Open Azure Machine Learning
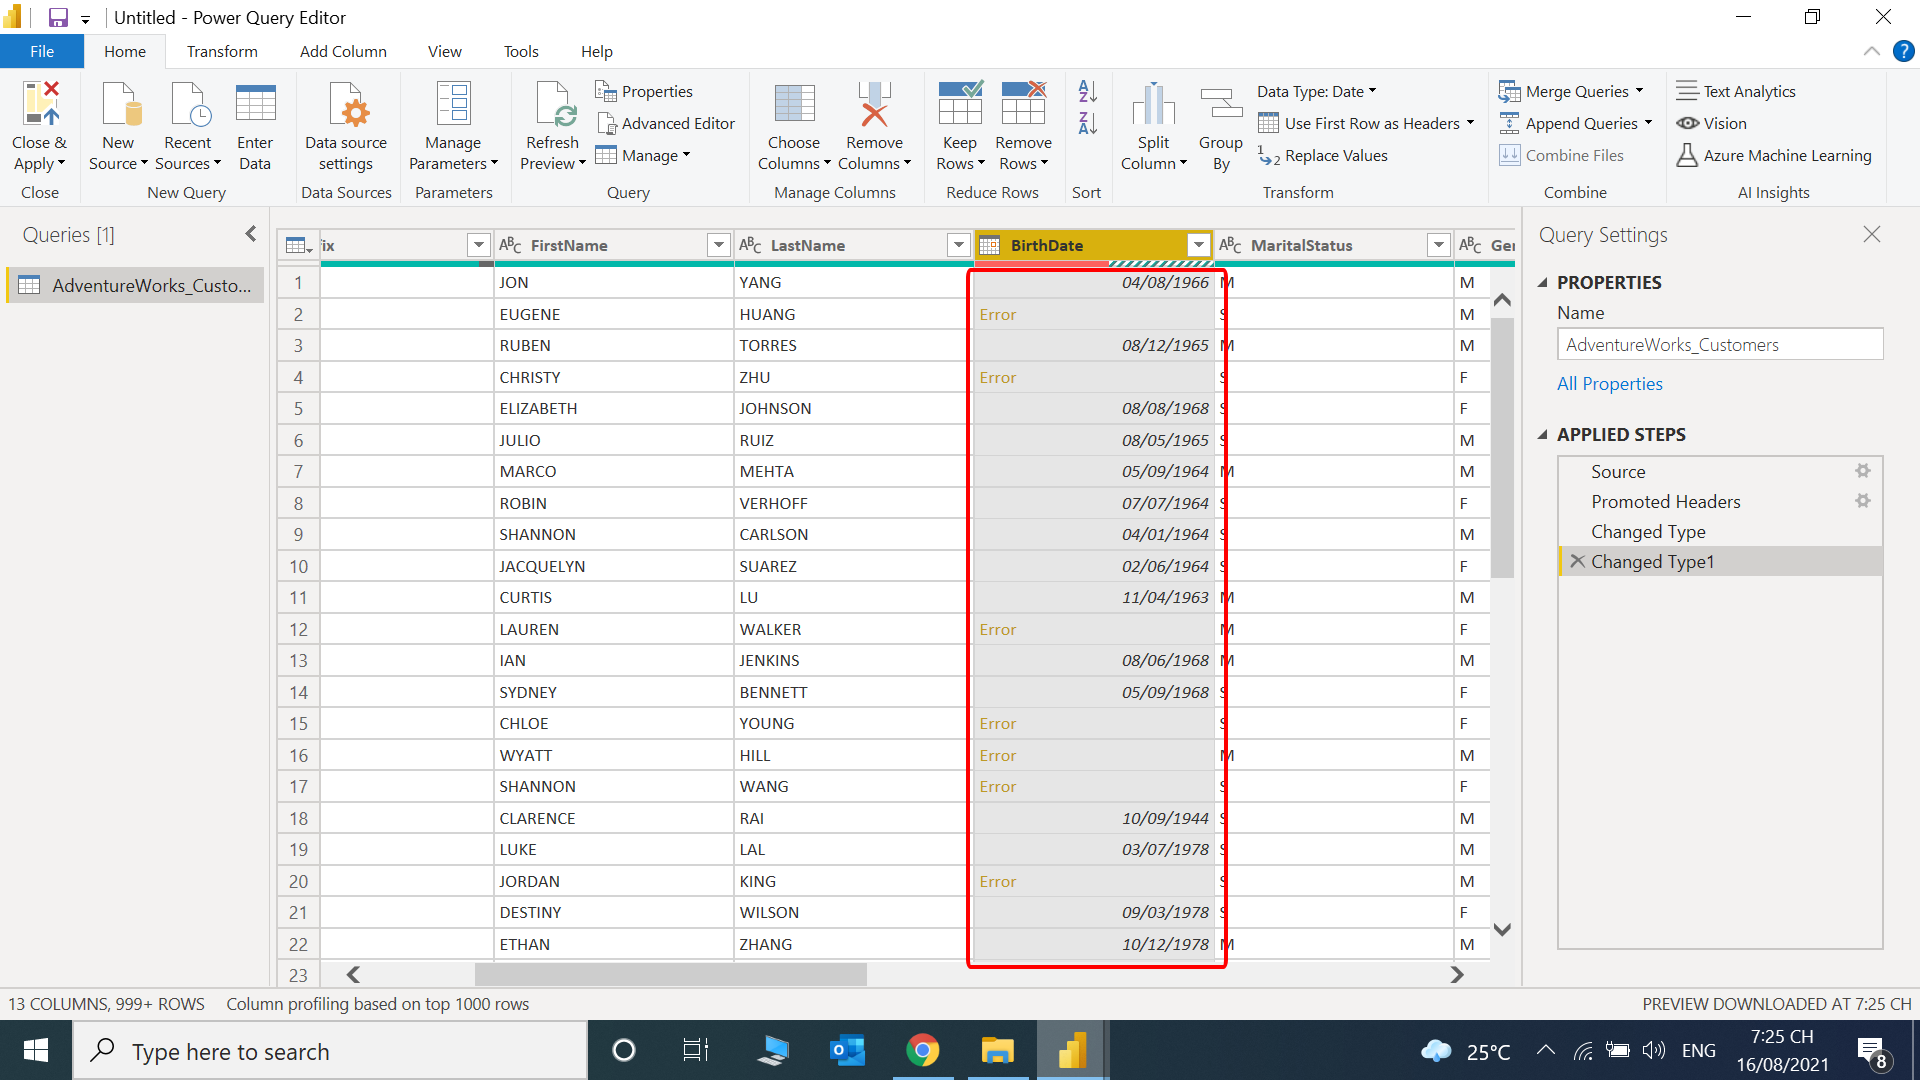This screenshot has width=1920, height=1080. pos(1773,155)
